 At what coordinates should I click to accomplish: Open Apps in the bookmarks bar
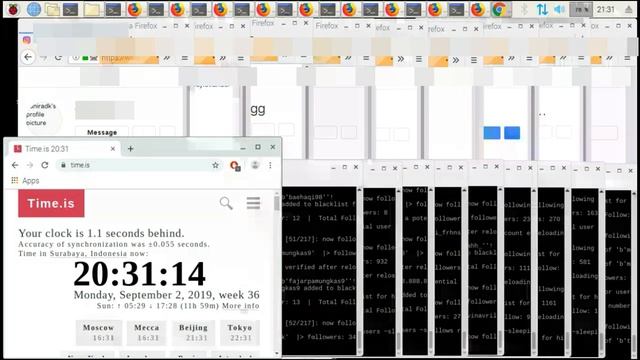pyautogui.click(x=25, y=180)
